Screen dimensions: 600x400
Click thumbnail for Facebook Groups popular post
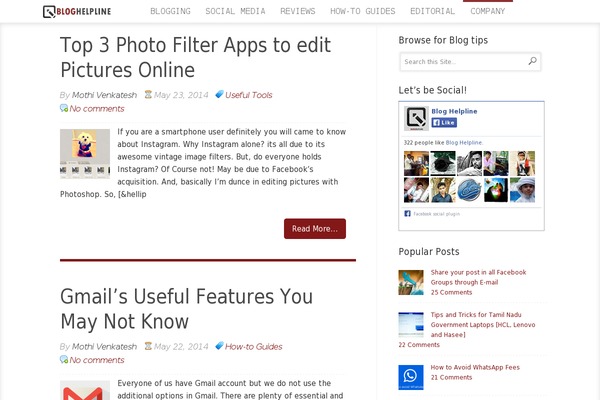point(411,282)
